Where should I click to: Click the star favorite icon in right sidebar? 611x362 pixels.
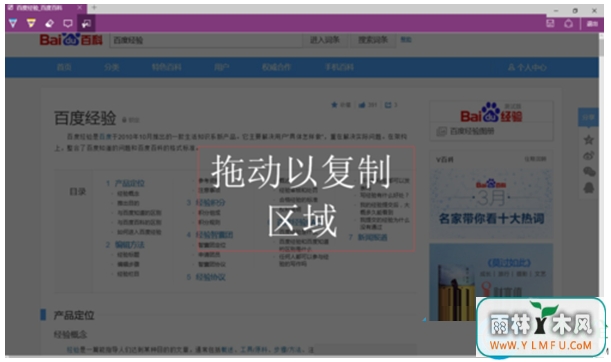588,140
